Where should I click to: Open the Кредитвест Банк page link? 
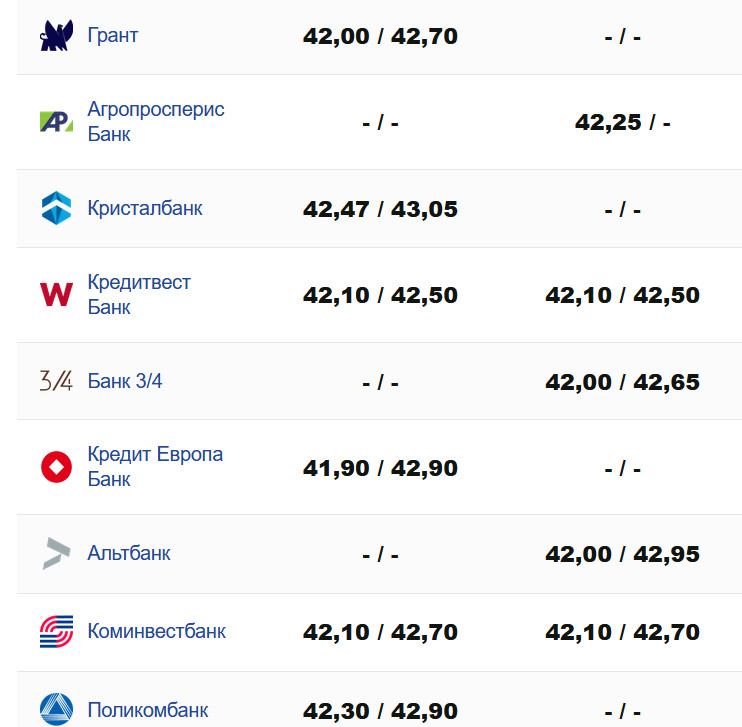139,295
